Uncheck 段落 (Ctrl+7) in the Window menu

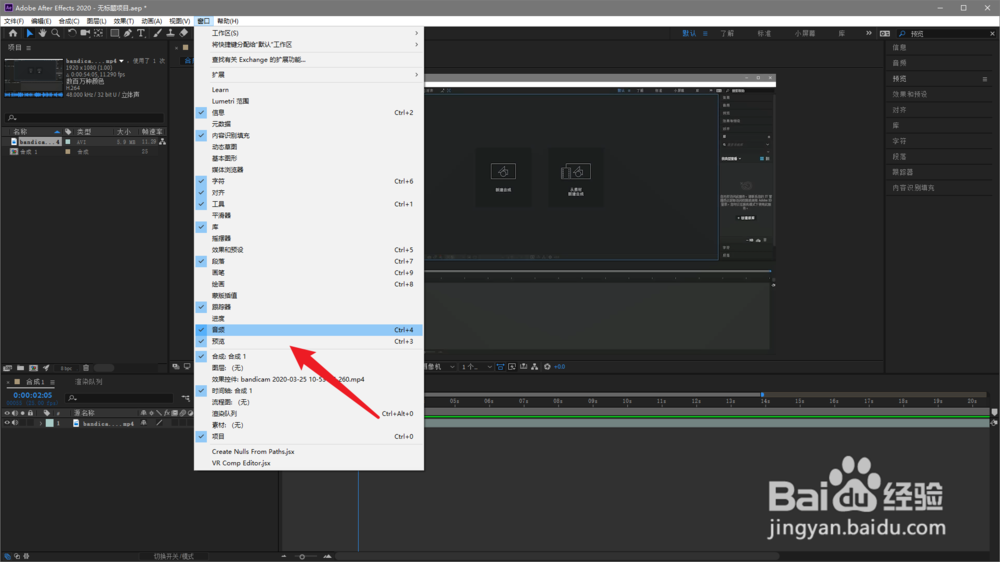pos(309,262)
